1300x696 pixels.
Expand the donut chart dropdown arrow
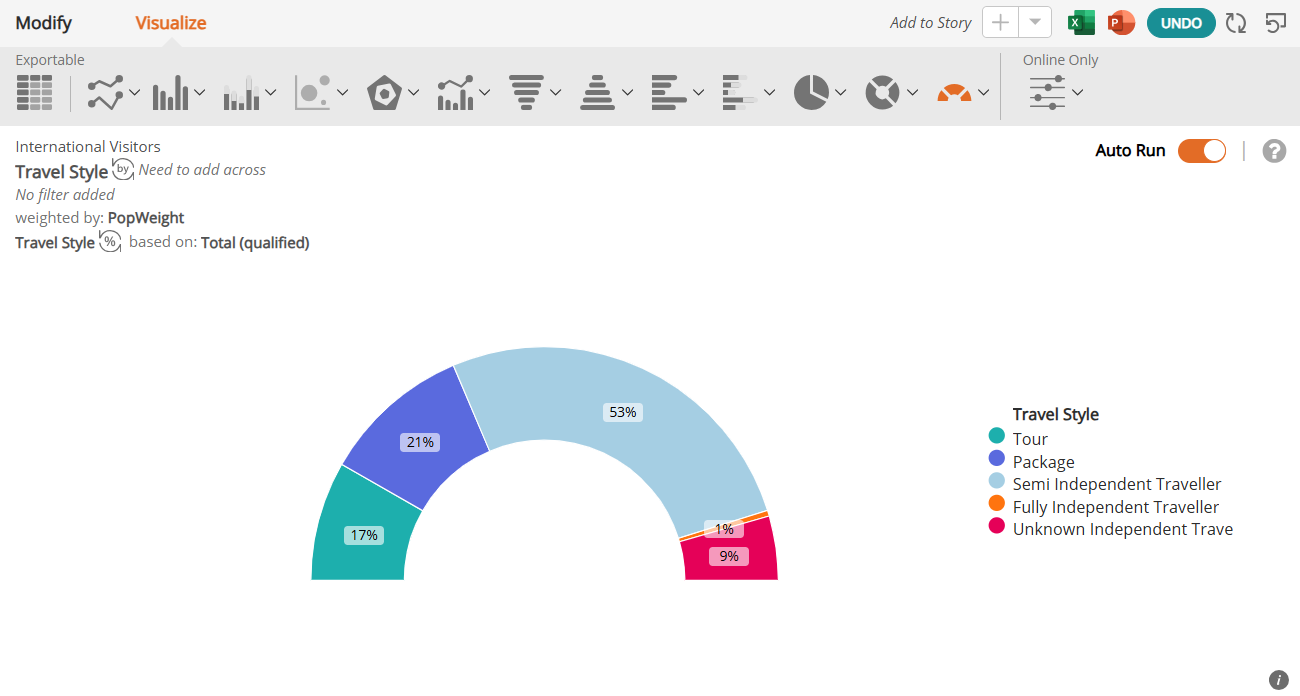[912, 93]
